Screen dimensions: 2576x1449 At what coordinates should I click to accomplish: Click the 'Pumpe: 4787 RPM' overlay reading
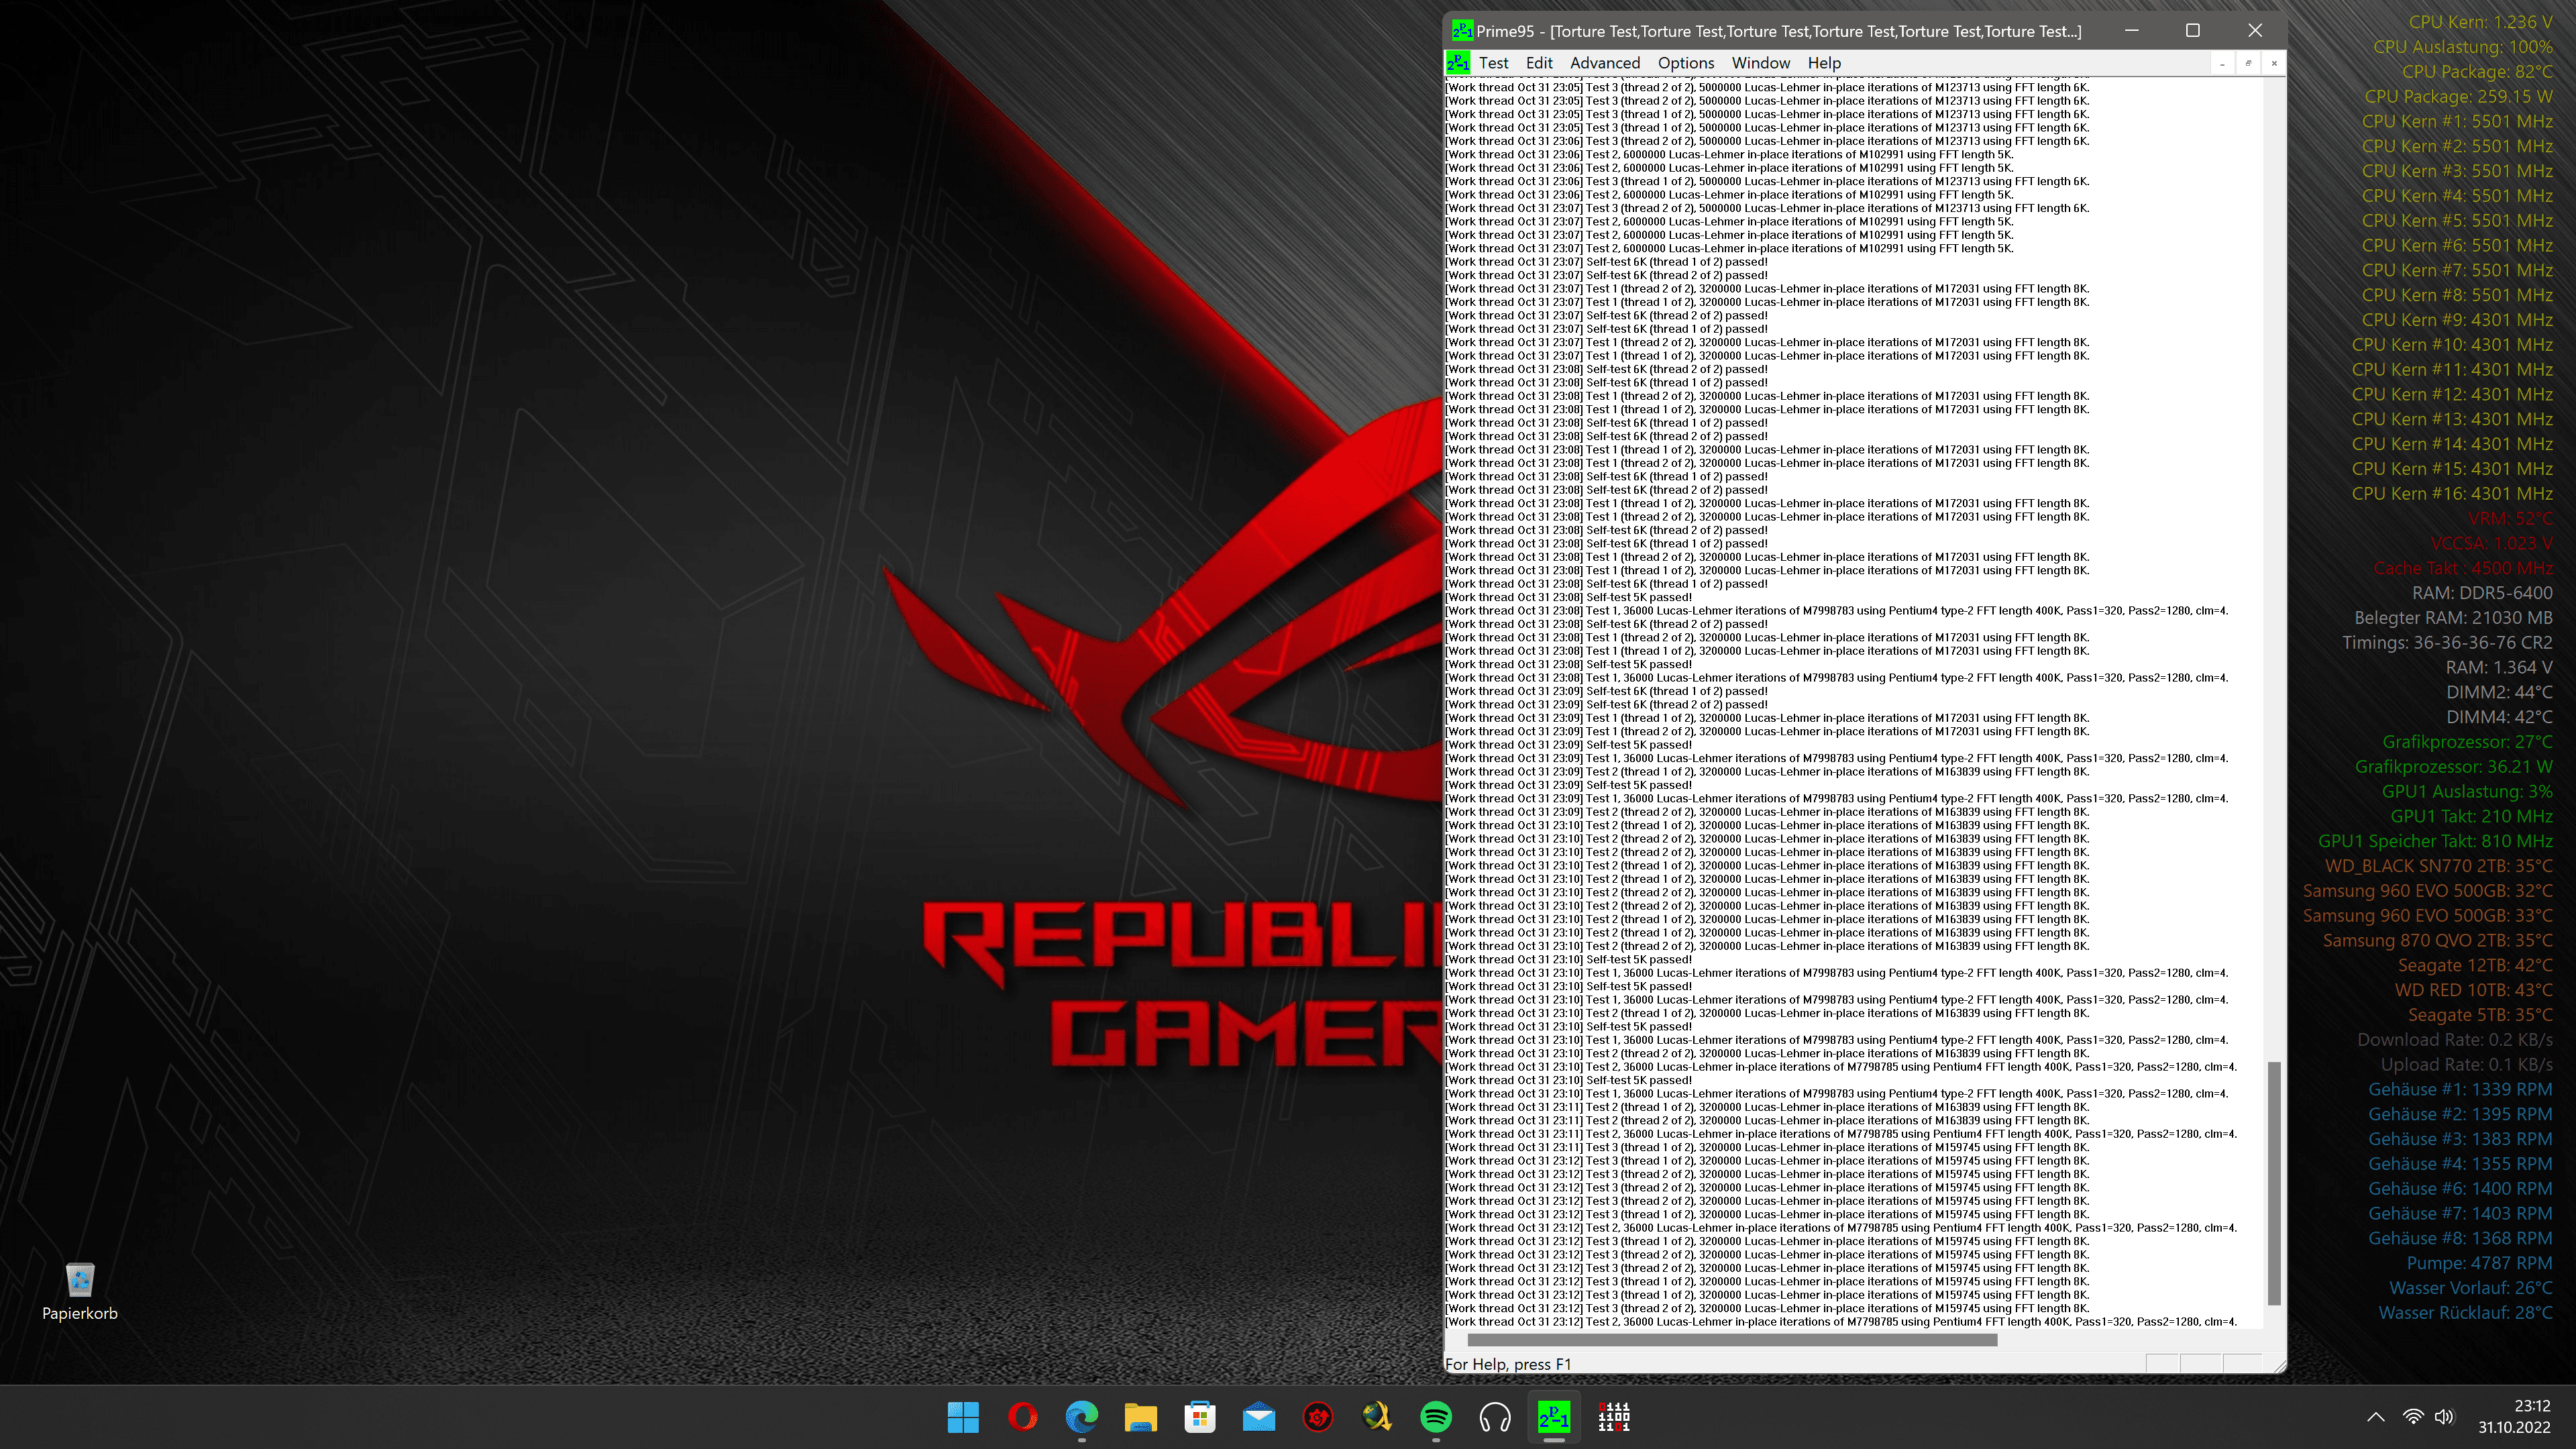(x=2479, y=1264)
